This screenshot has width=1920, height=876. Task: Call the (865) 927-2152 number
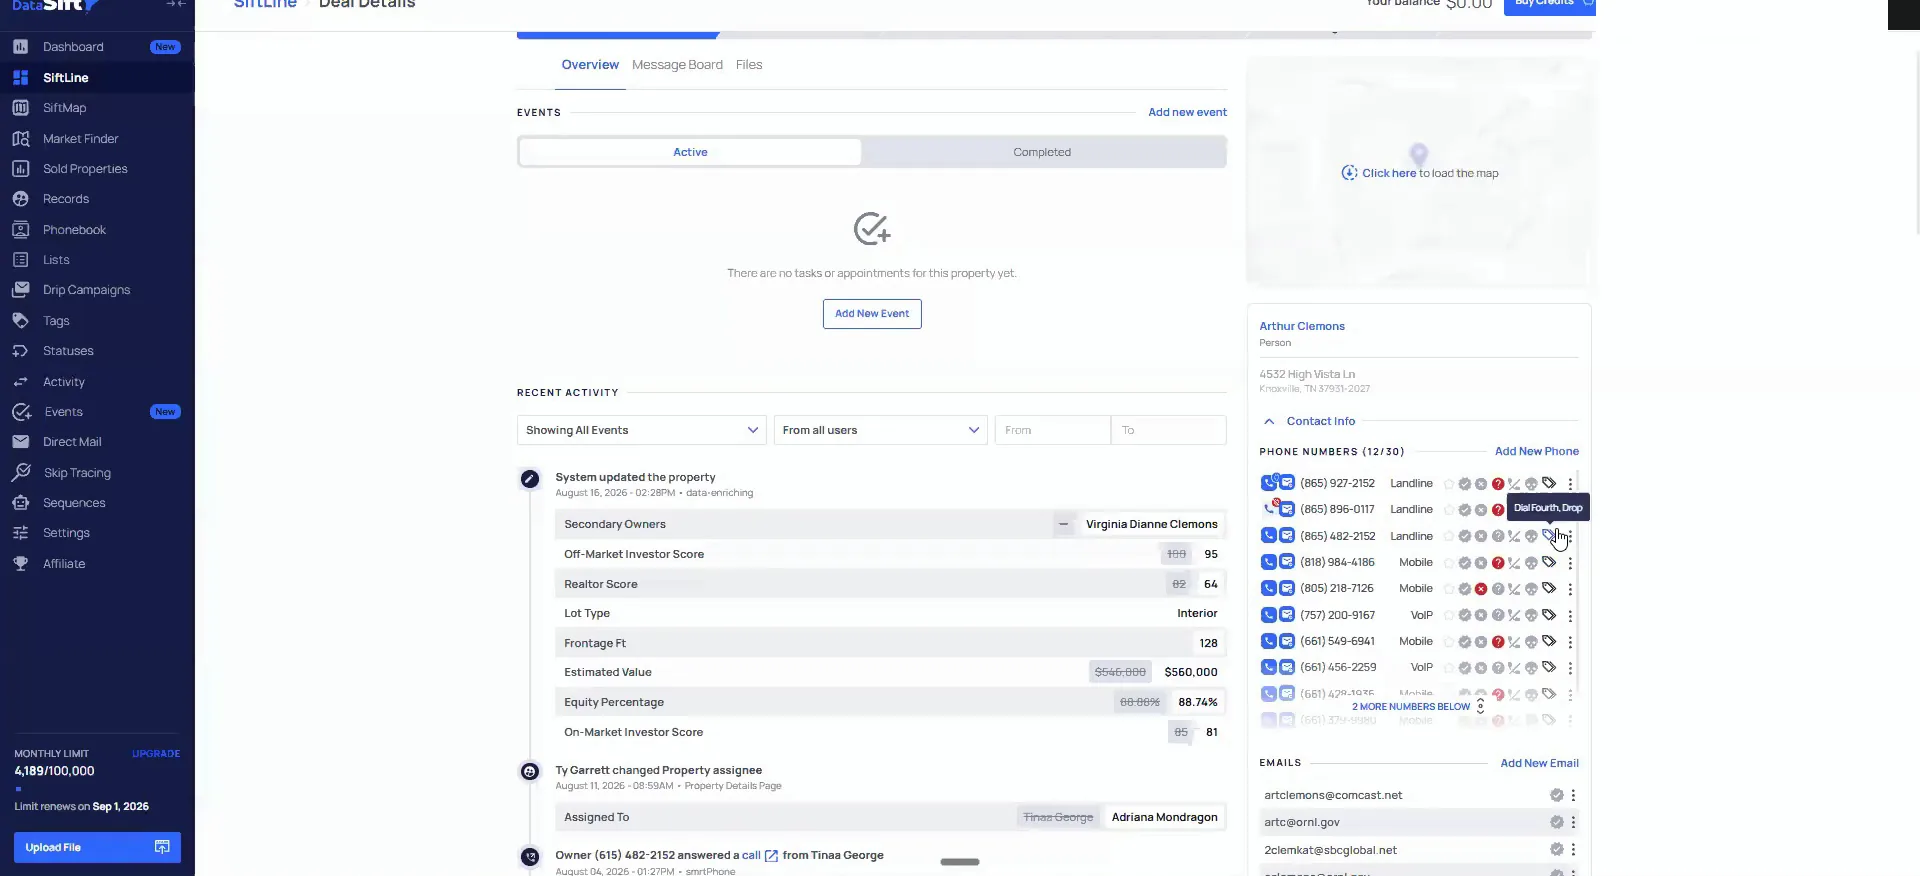[1268, 483]
